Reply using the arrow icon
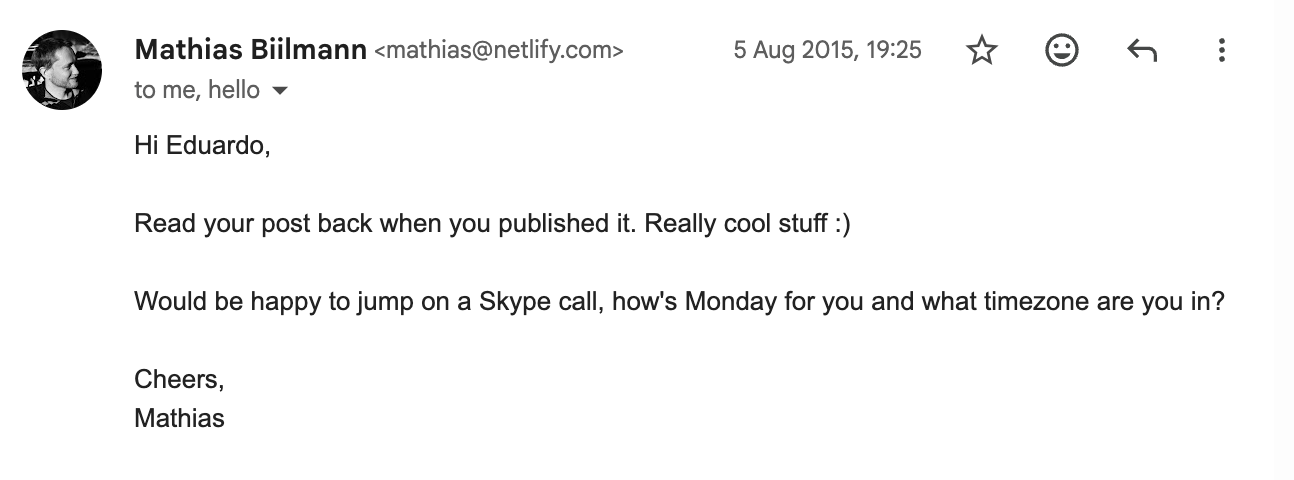Screen dimensions: 1294x480 coord(1141,50)
